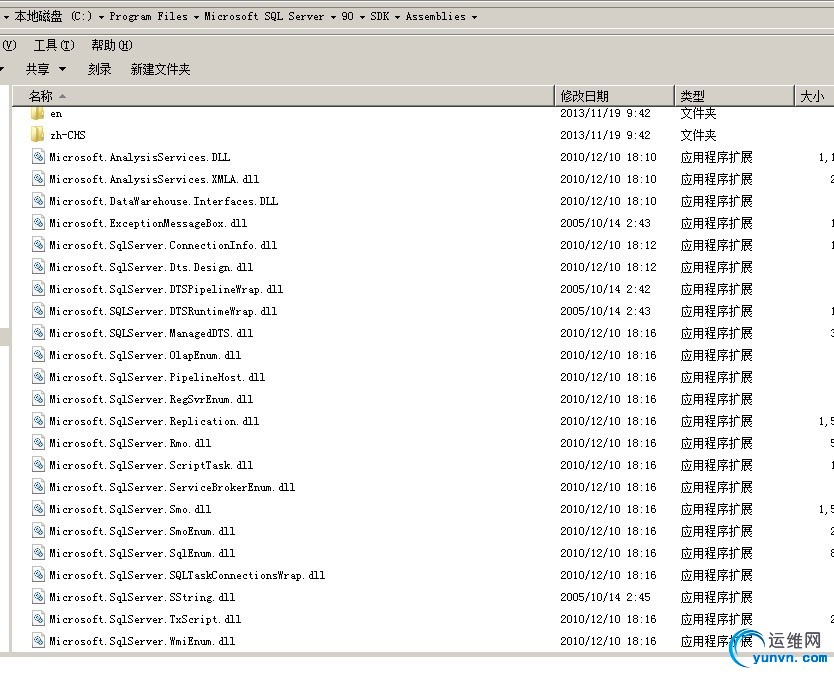The image size is (834, 675).
Task: Select Microsoft.SQLServer.DTSRuntimeWrap.dll file icon
Action: click(x=38, y=311)
